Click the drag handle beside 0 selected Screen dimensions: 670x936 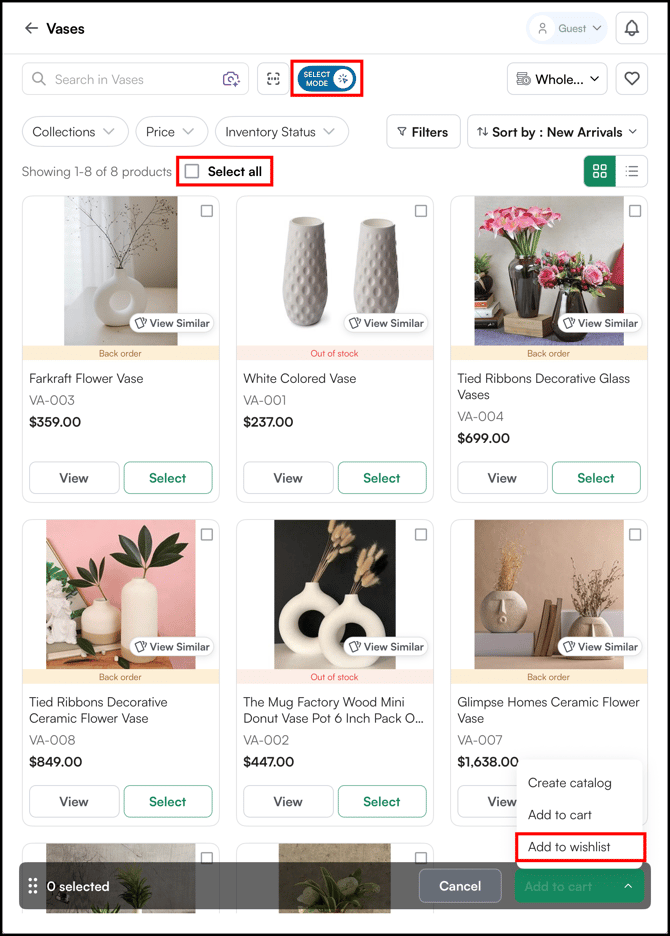(33, 886)
